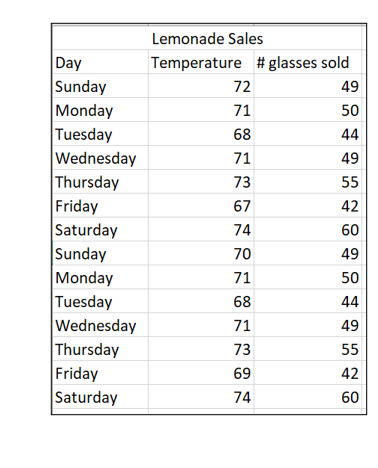This screenshot has width=378, height=468.
Task: Select the second Wednesday day cell
Action: 100,325
